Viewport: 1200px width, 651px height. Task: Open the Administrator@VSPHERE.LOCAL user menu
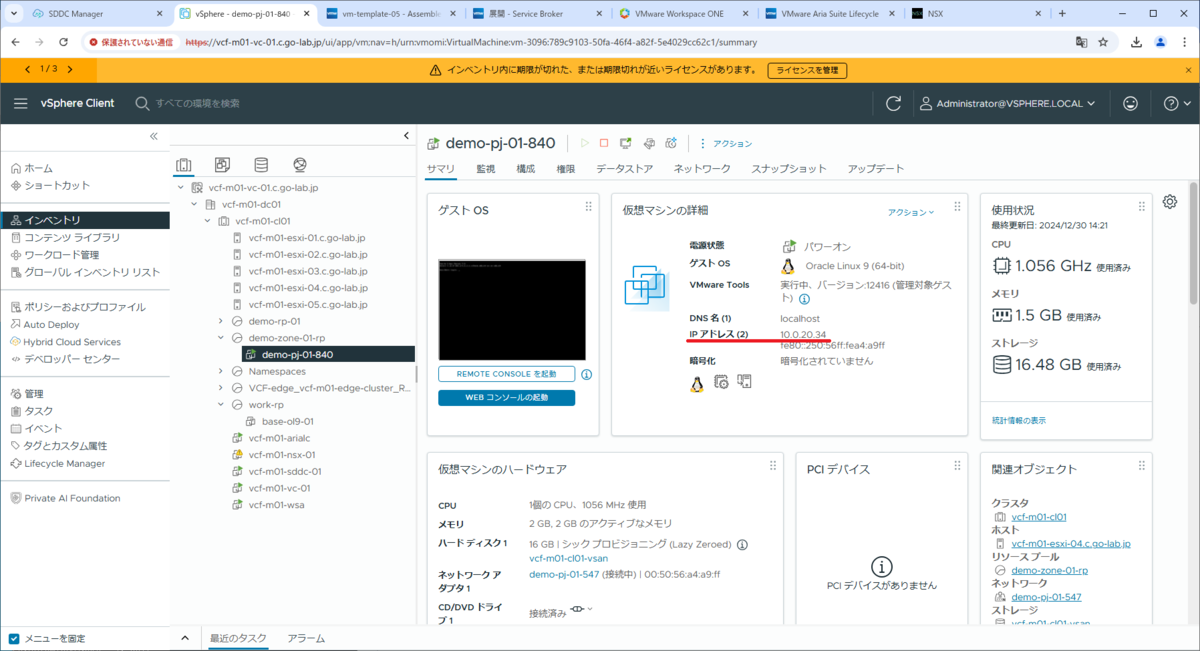(1008, 103)
